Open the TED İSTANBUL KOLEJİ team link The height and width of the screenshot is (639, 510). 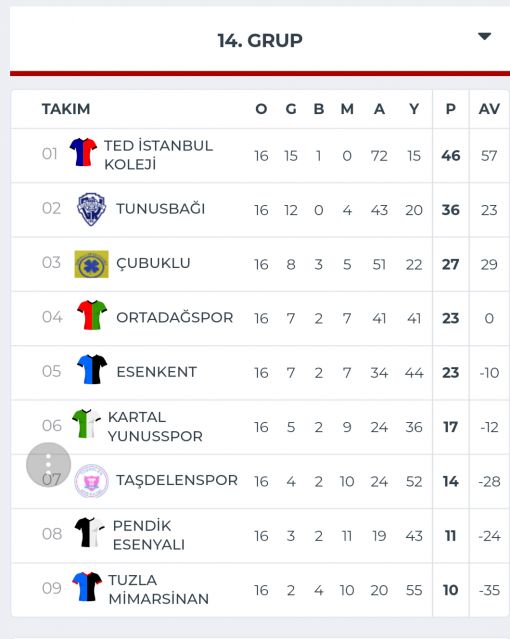coord(158,155)
